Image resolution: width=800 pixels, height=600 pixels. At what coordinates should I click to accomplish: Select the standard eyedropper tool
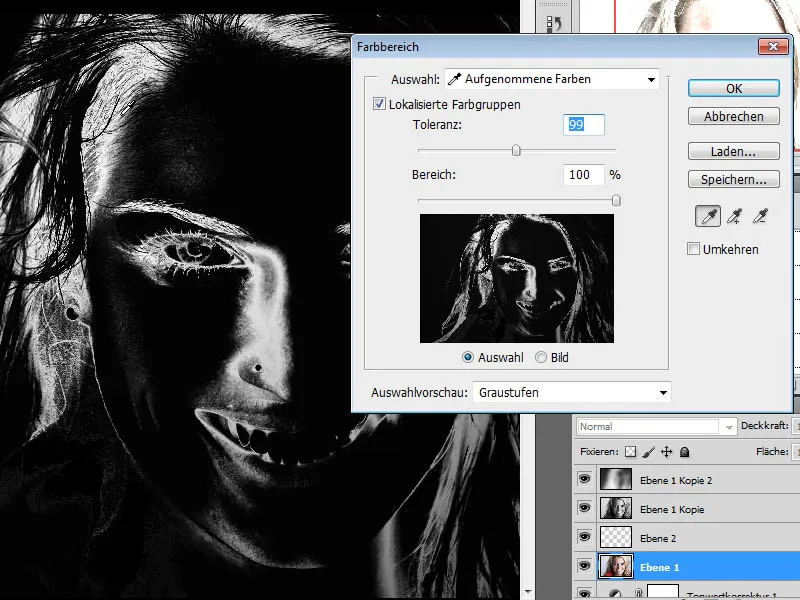click(709, 216)
